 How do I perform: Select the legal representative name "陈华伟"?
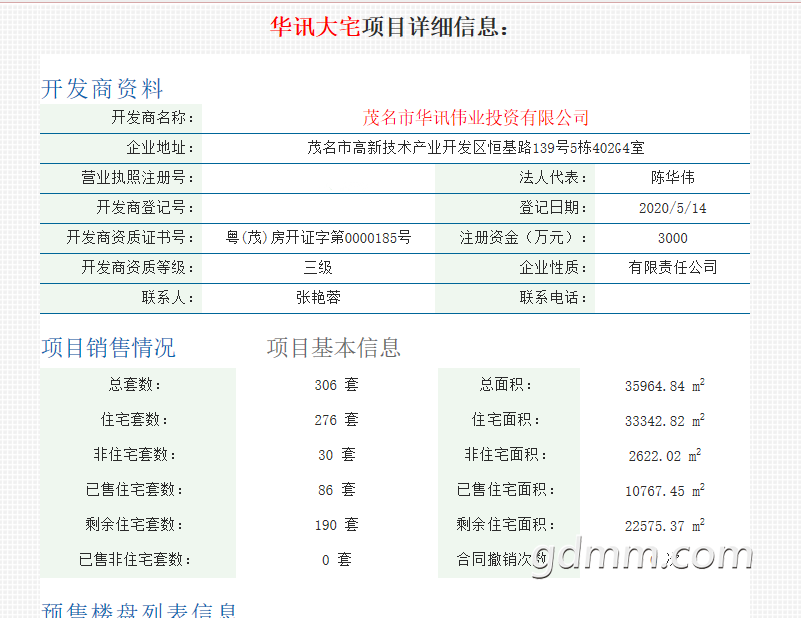coord(673,178)
